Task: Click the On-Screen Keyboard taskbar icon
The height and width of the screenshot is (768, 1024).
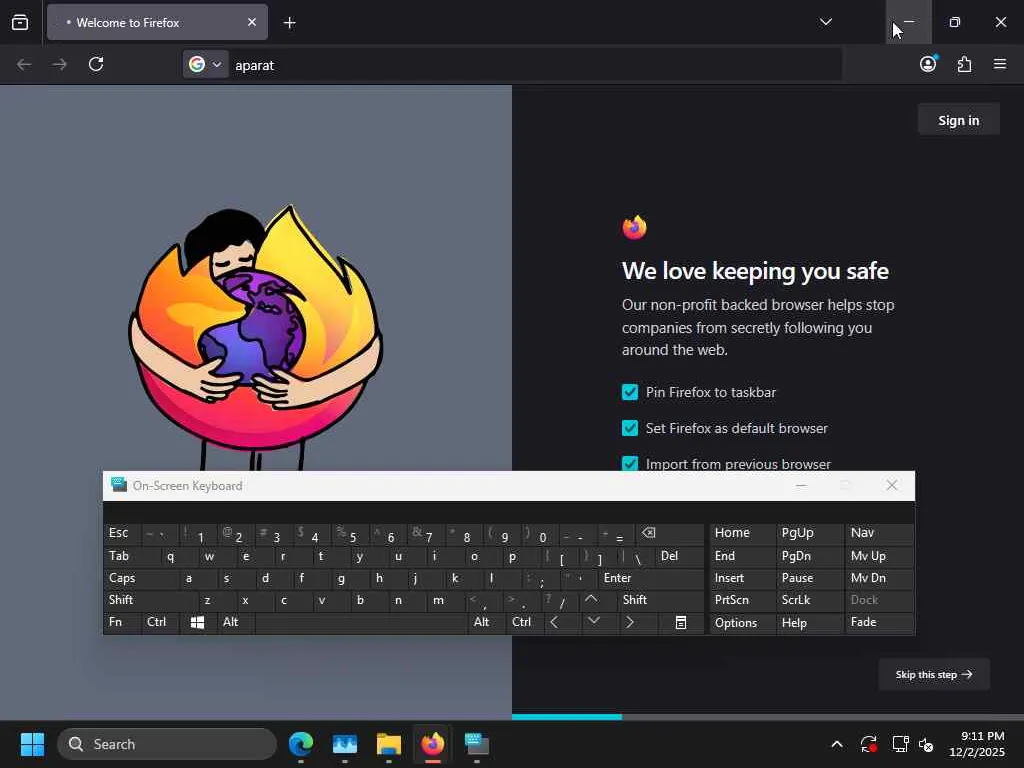Action: 477,744
